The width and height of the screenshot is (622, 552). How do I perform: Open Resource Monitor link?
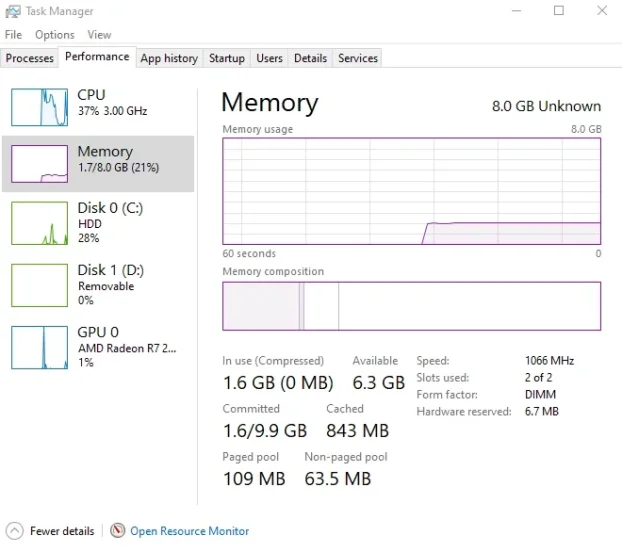(x=189, y=531)
